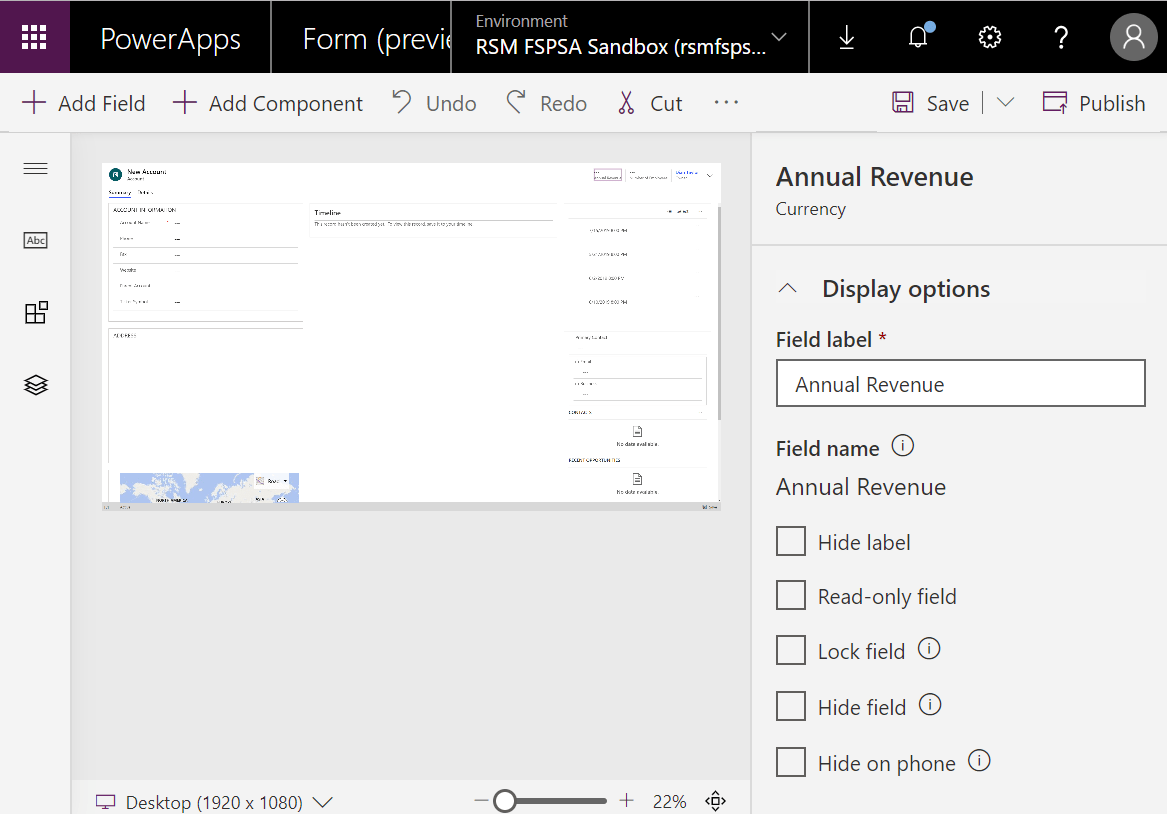Collapse the Display options section
This screenshot has height=814, width=1167.
click(787, 289)
